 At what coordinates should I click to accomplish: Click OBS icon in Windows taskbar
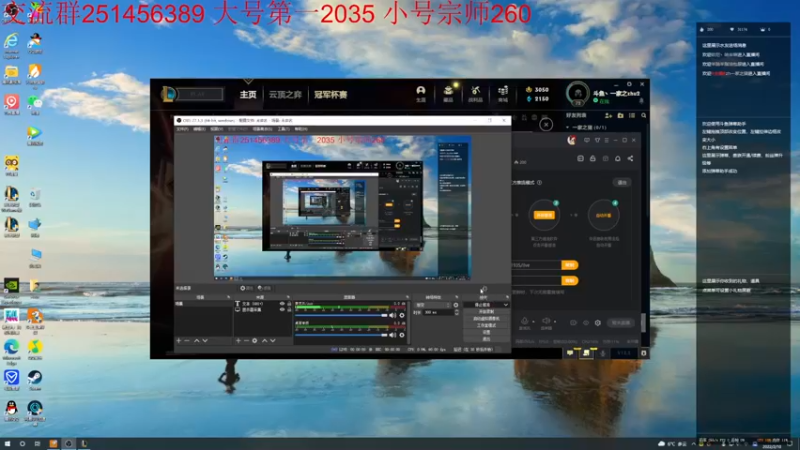tap(68, 443)
